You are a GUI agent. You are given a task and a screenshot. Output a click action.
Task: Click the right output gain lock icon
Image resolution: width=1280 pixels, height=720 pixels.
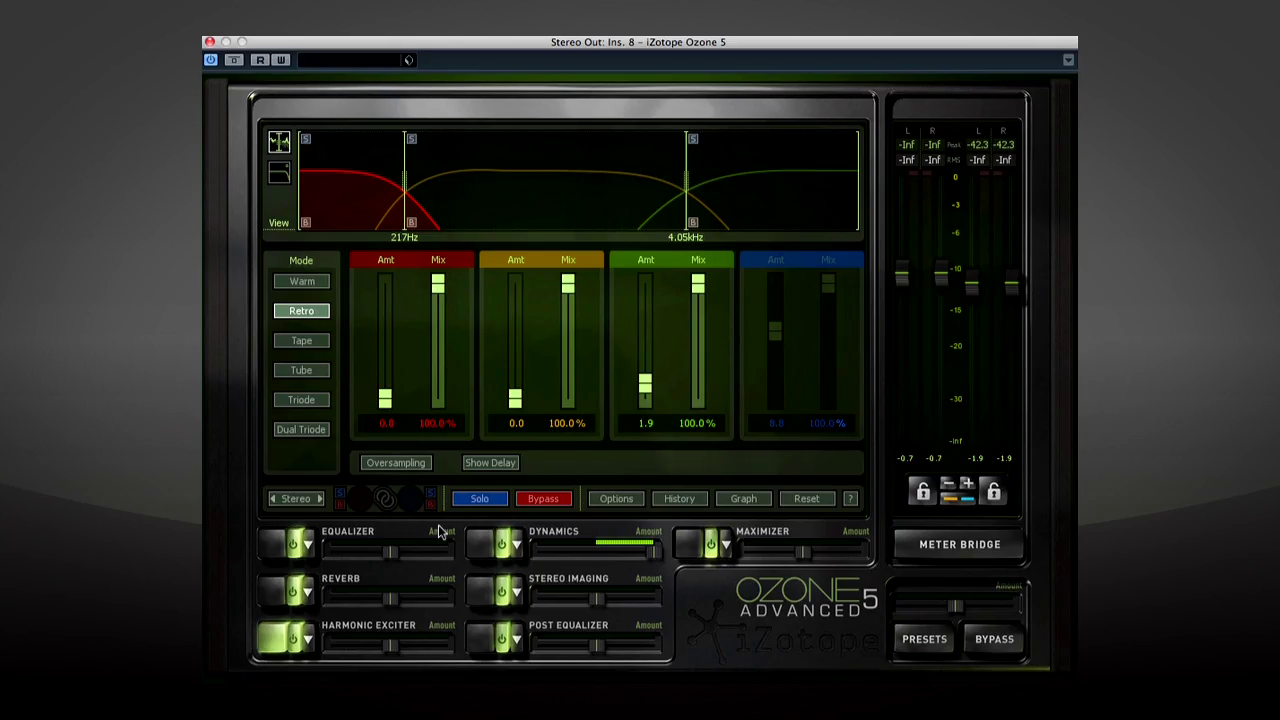994,491
